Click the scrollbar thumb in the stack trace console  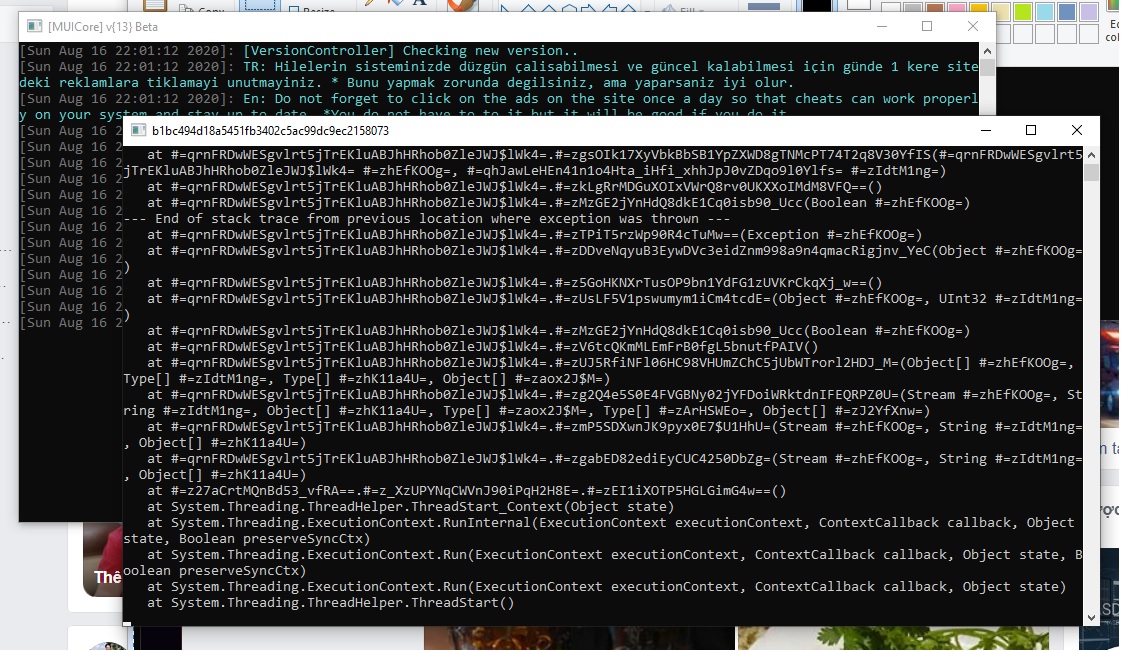[1091, 172]
